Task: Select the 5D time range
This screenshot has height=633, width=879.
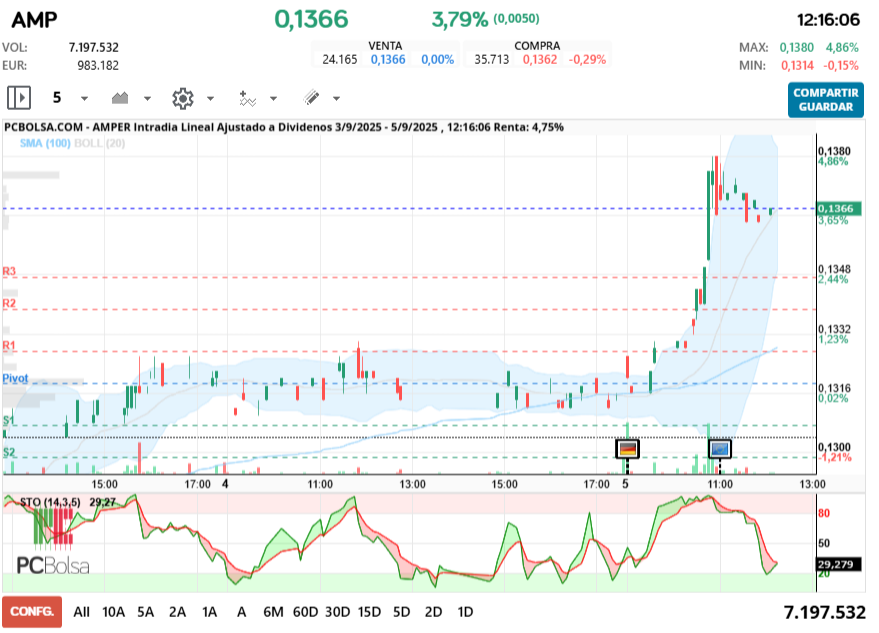Action: click(x=401, y=612)
